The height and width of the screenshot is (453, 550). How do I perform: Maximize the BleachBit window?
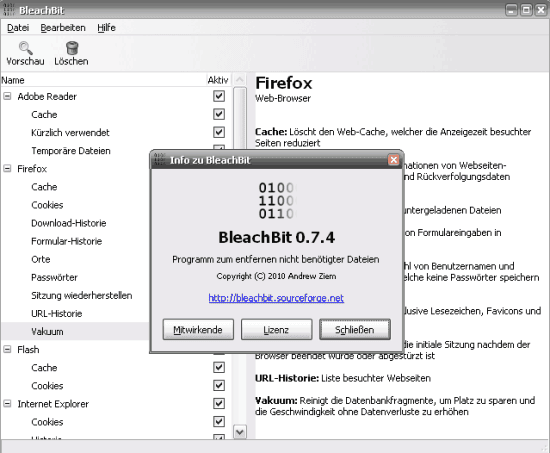point(526,10)
